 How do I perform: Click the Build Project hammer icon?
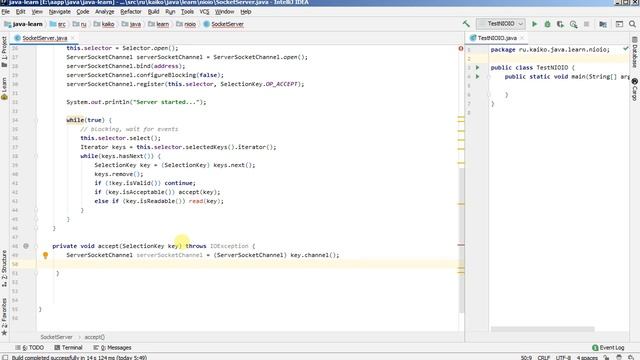466,24
